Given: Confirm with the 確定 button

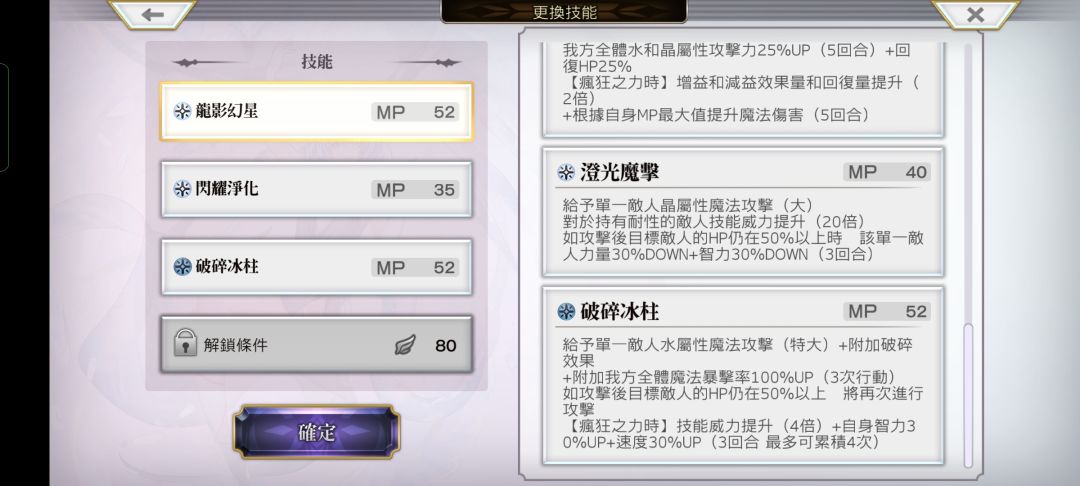Looking at the screenshot, I should [317, 432].
